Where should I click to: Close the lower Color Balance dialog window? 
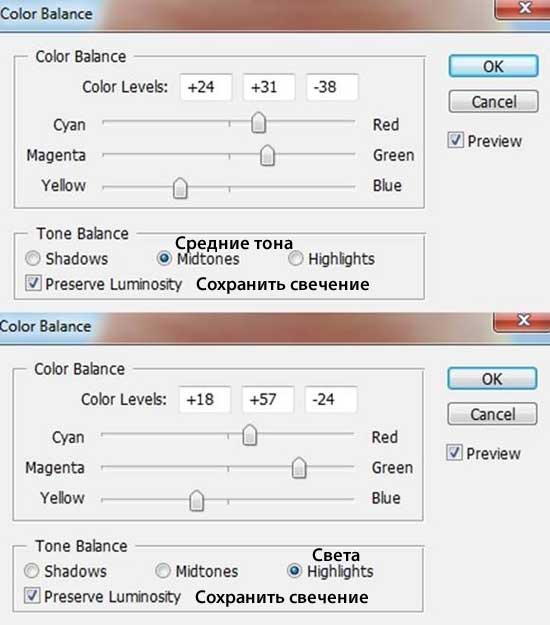(x=524, y=320)
